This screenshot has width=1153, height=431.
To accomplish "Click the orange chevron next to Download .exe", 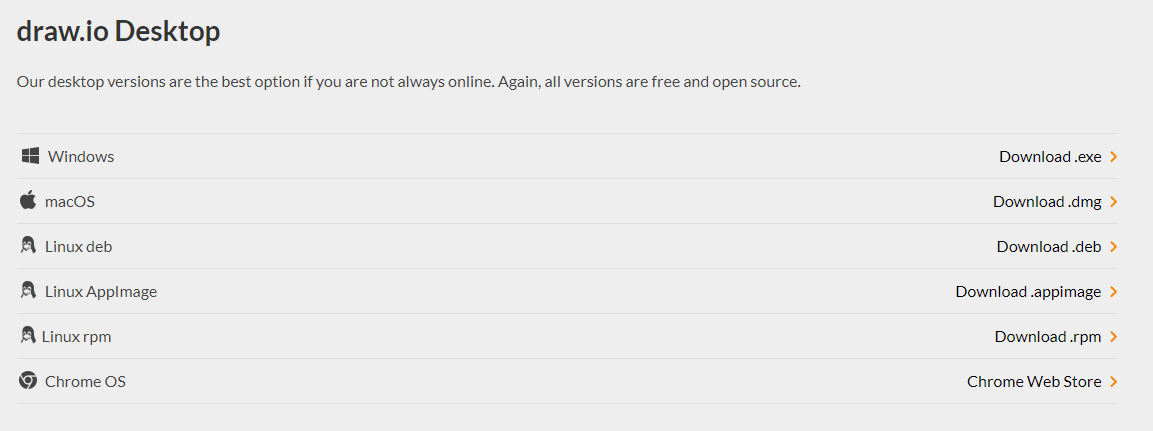I will point(1113,157).
